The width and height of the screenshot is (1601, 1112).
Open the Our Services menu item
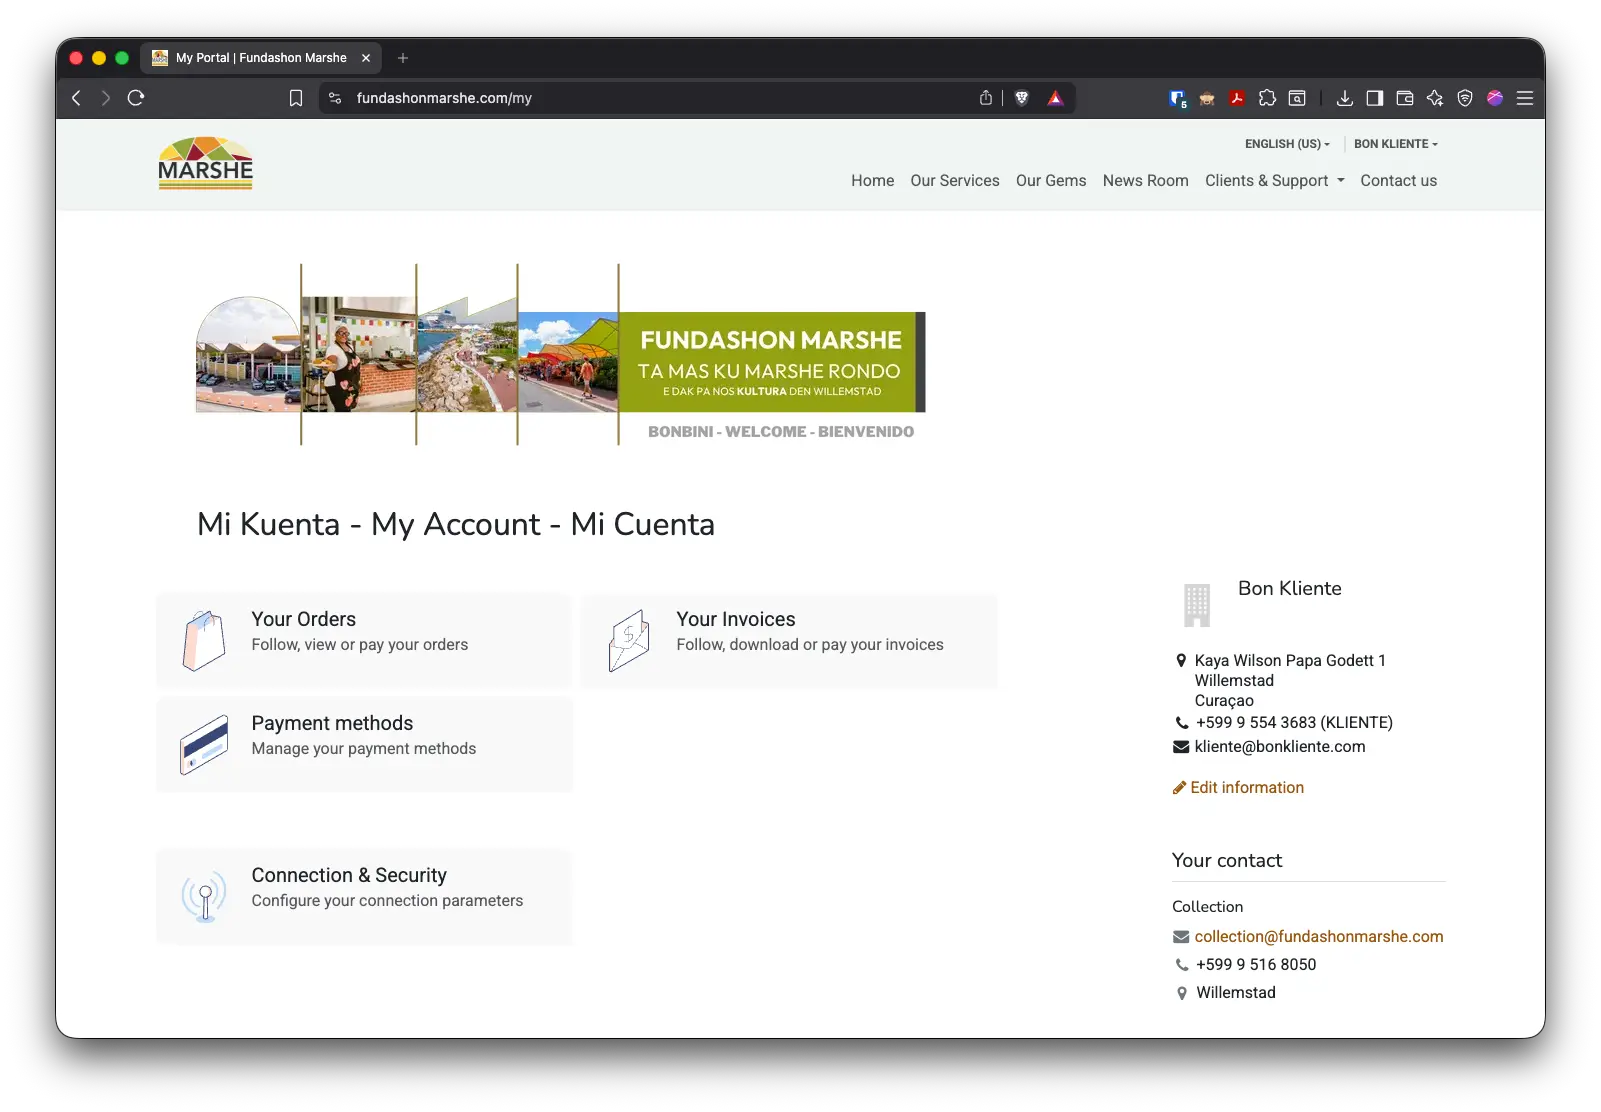pos(955,181)
